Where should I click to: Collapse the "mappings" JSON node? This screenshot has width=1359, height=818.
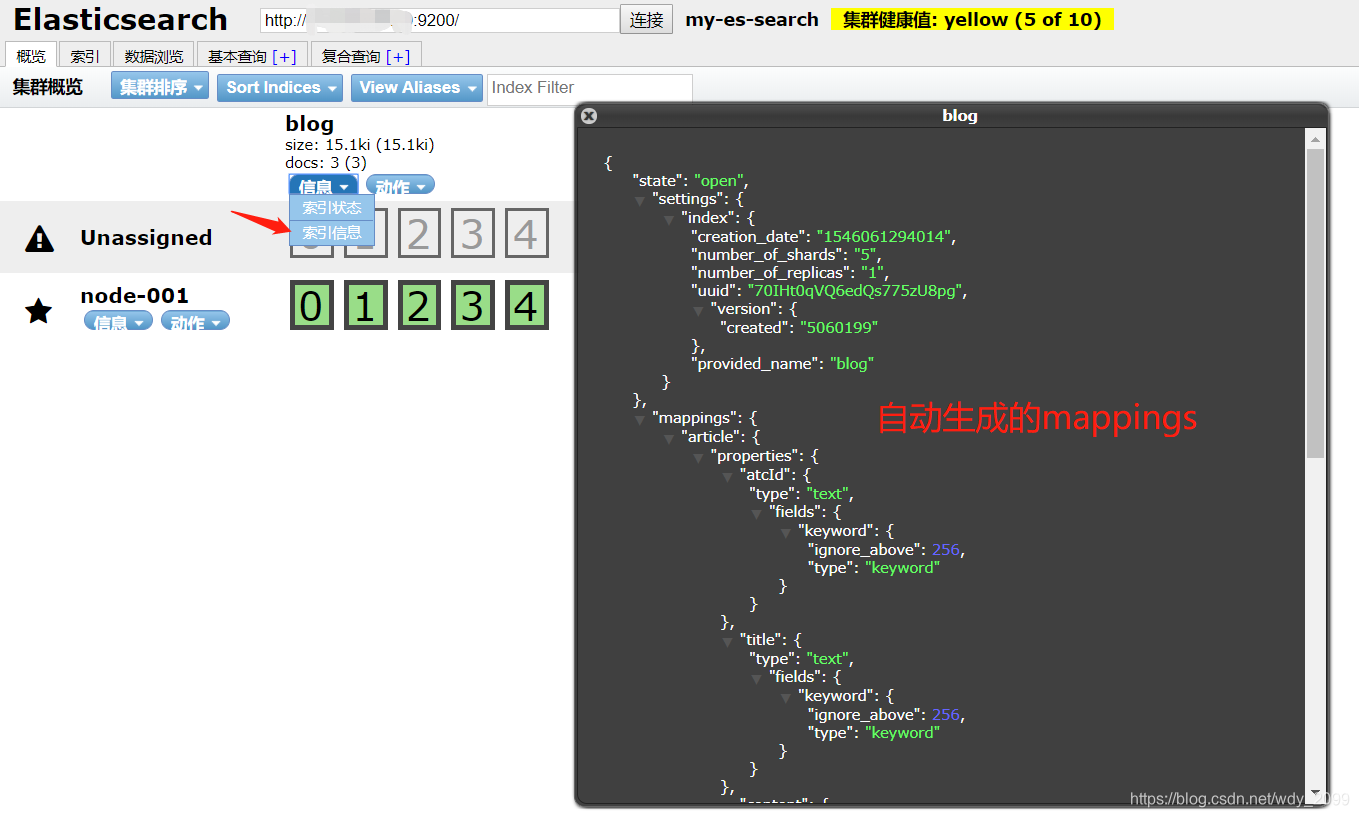click(x=640, y=420)
